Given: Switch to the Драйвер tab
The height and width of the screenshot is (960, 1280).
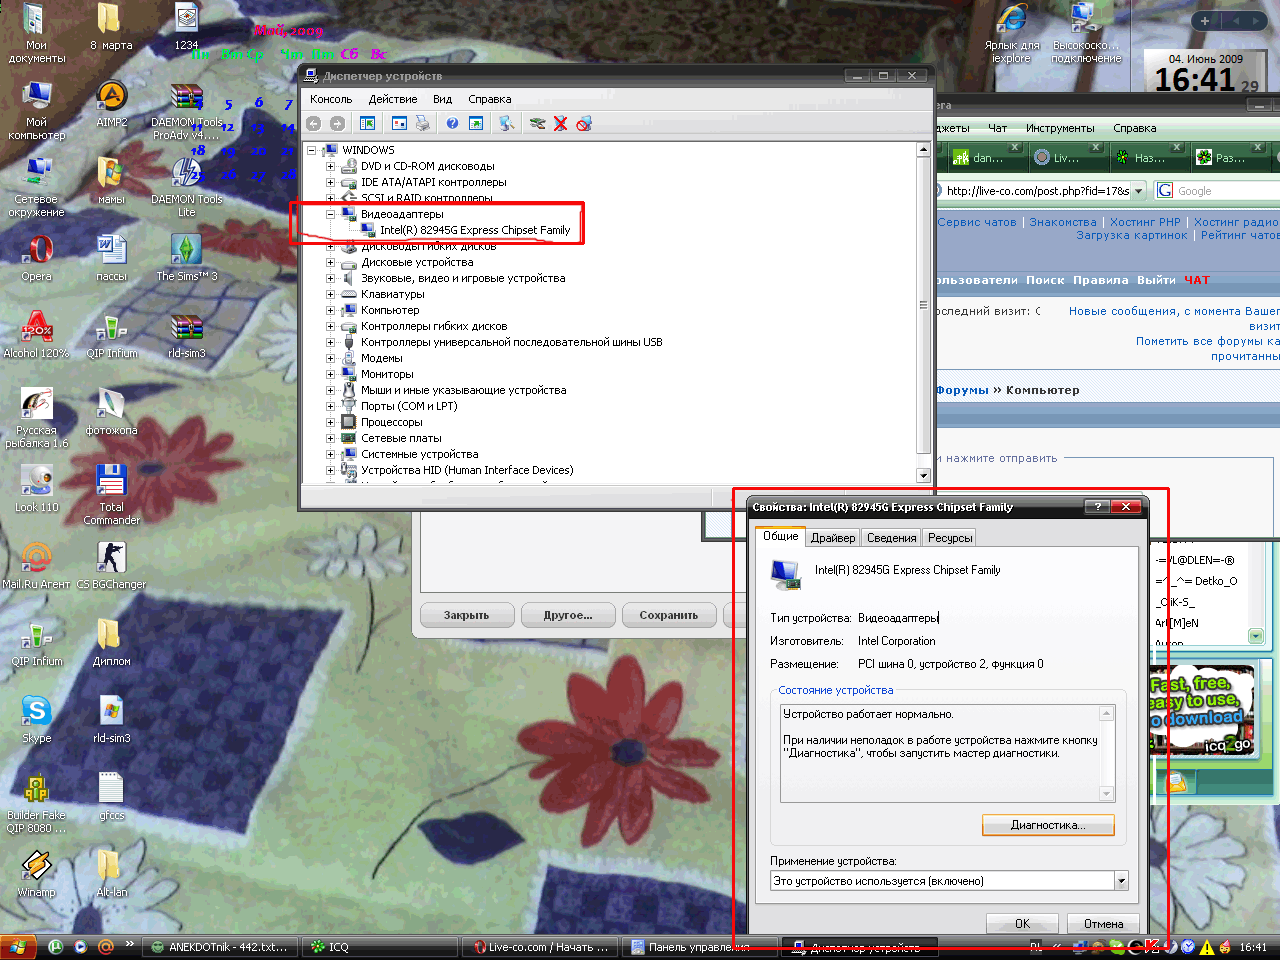Looking at the screenshot, I should coord(833,538).
